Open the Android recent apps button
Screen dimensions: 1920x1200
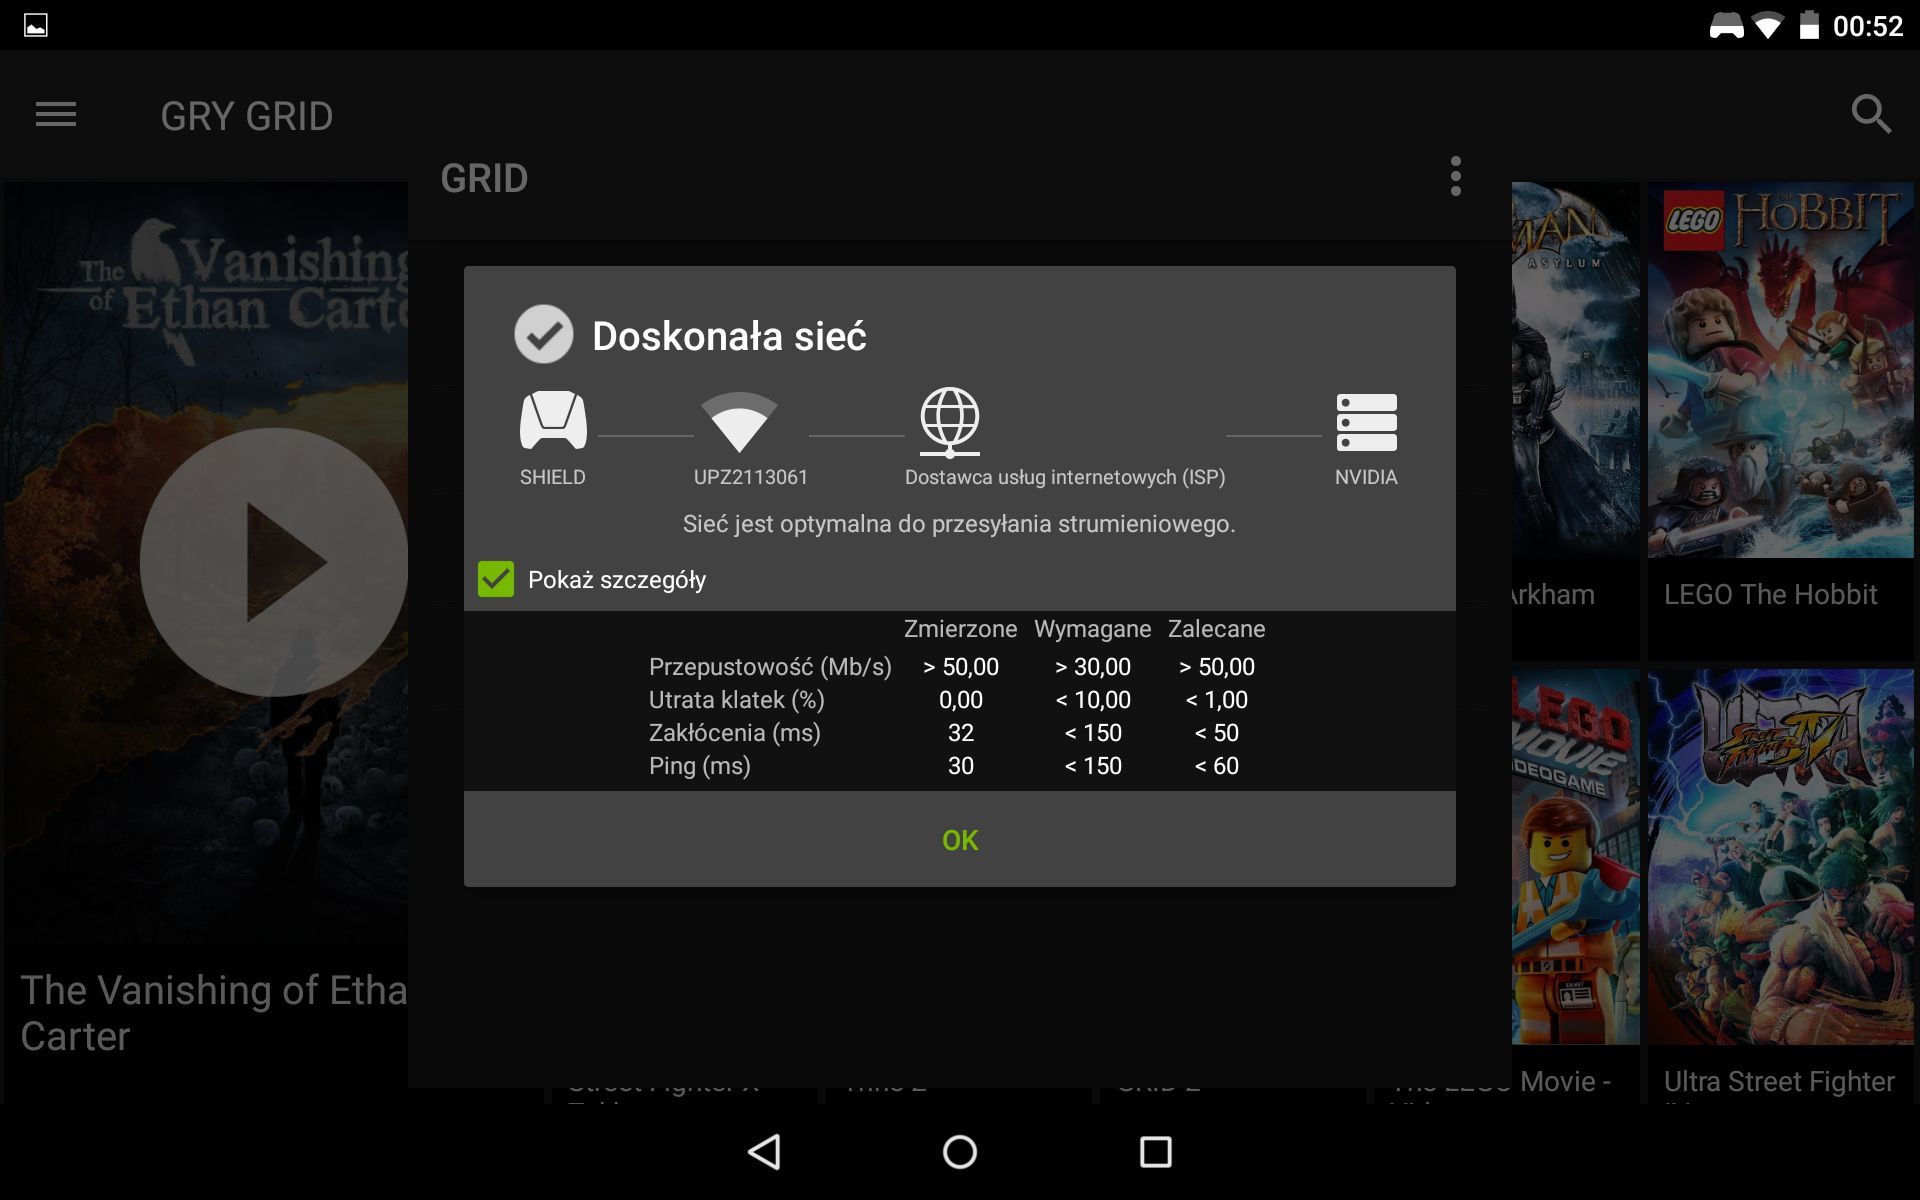(1156, 1152)
